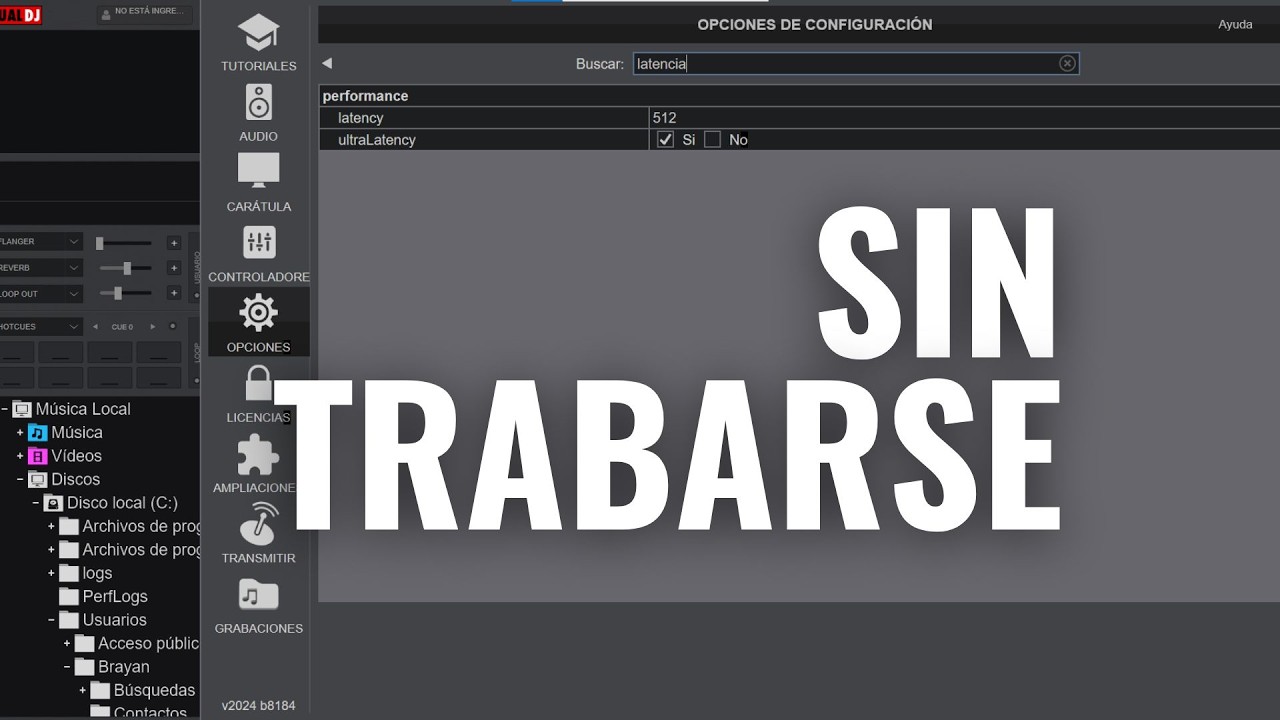Open the Transmitir broadcast section

(x=258, y=534)
